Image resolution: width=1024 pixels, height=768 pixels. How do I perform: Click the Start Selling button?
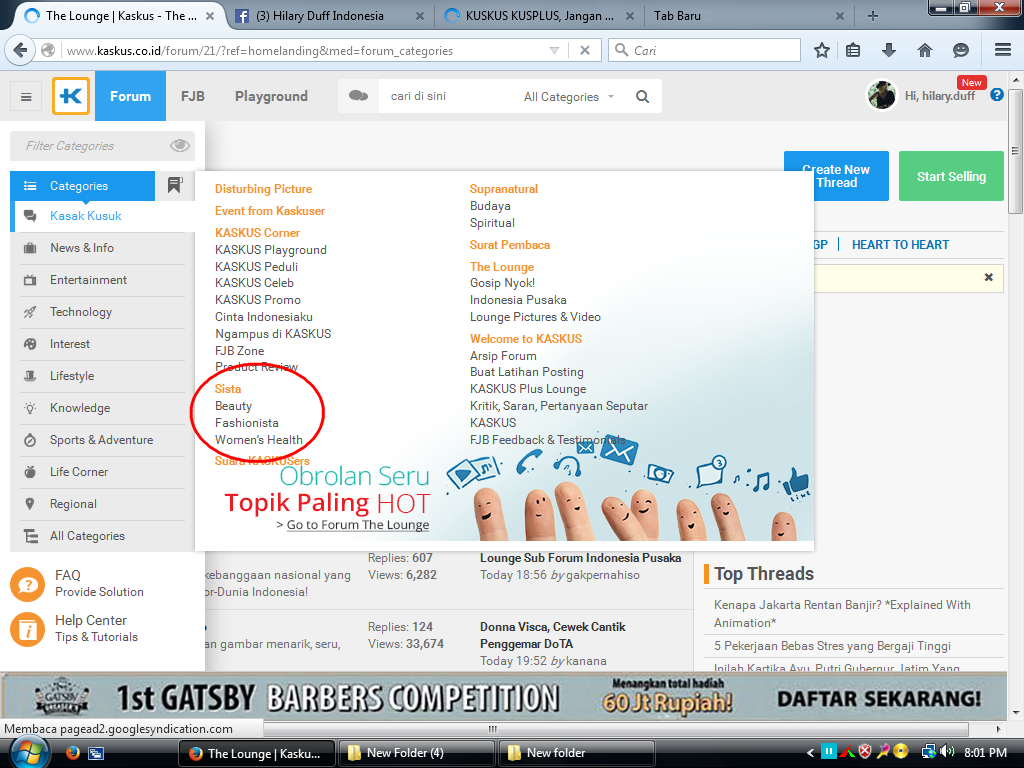pos(951,176)
